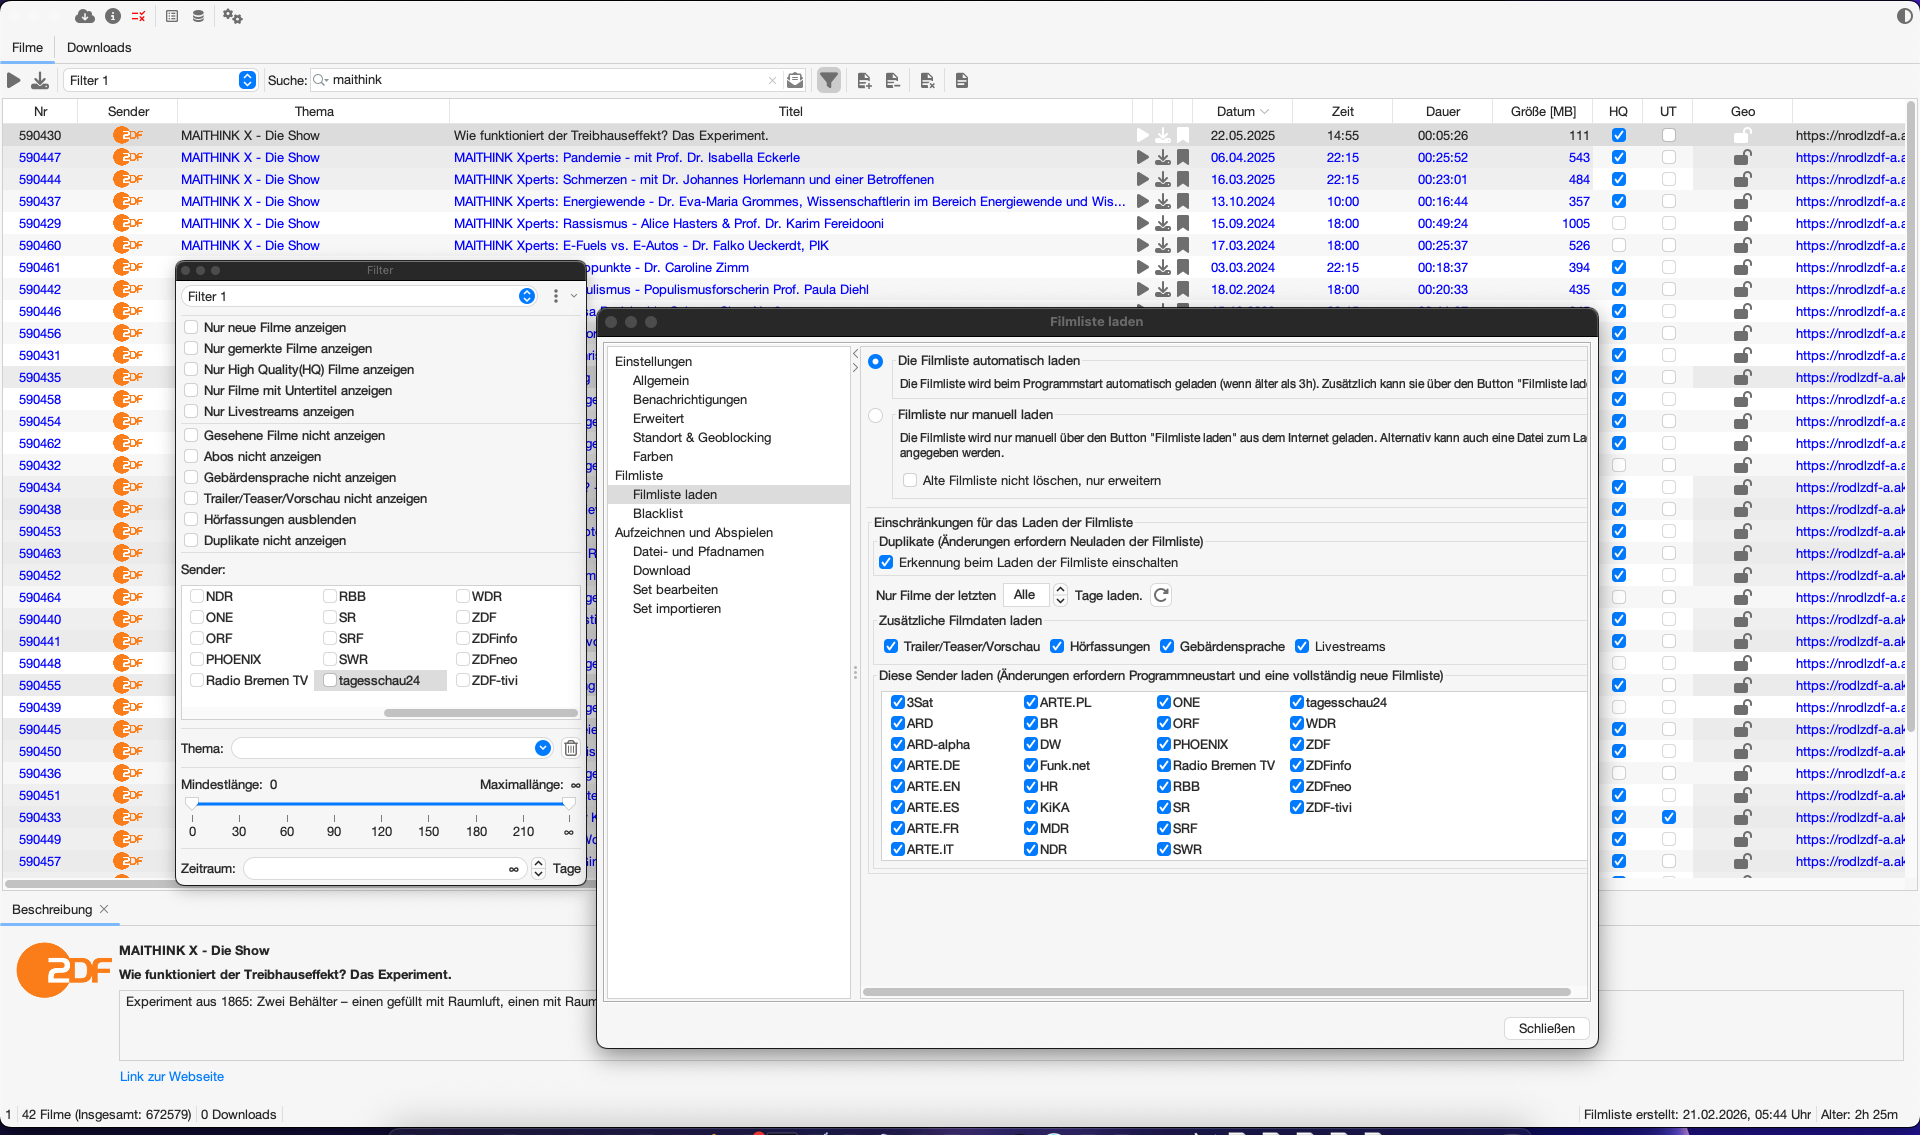Expand the Thema combo box
This screenshot has height=1135, width=1920.
coord(542,748)
